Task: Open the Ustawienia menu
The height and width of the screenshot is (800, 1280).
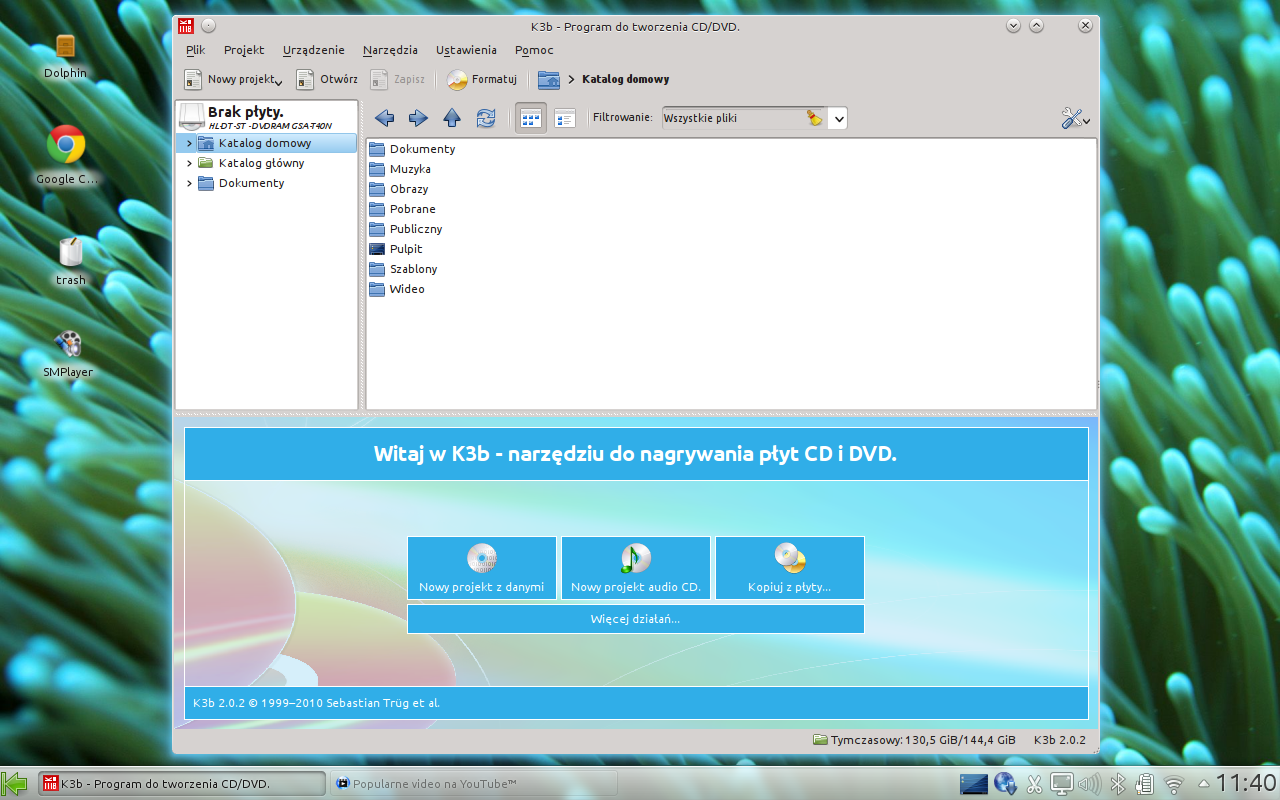Action: (x=466, y=50)
